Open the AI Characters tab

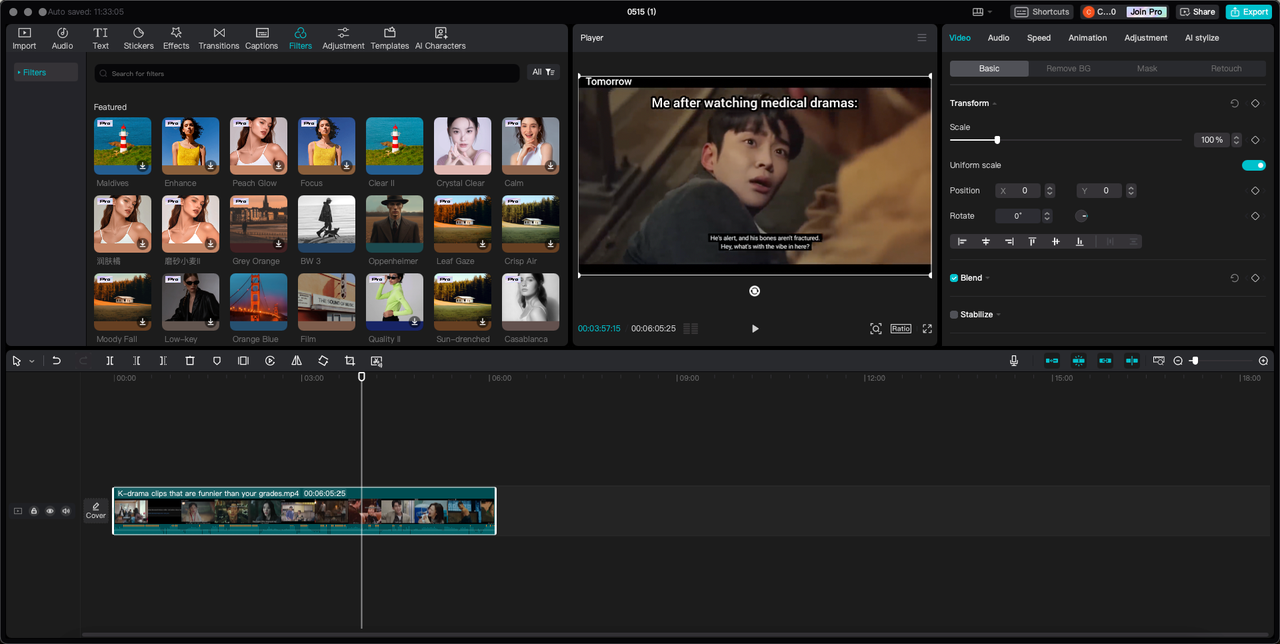(x=440, y=39)
